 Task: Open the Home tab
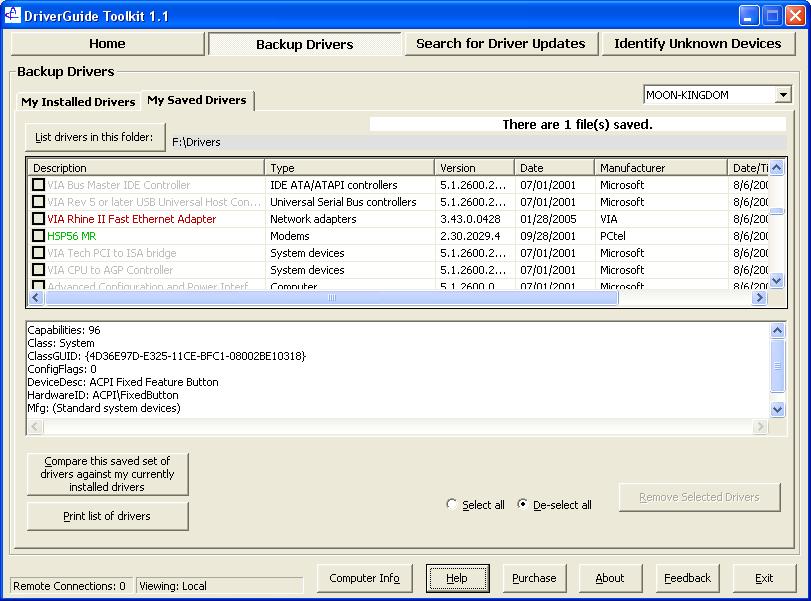[107, 43]
